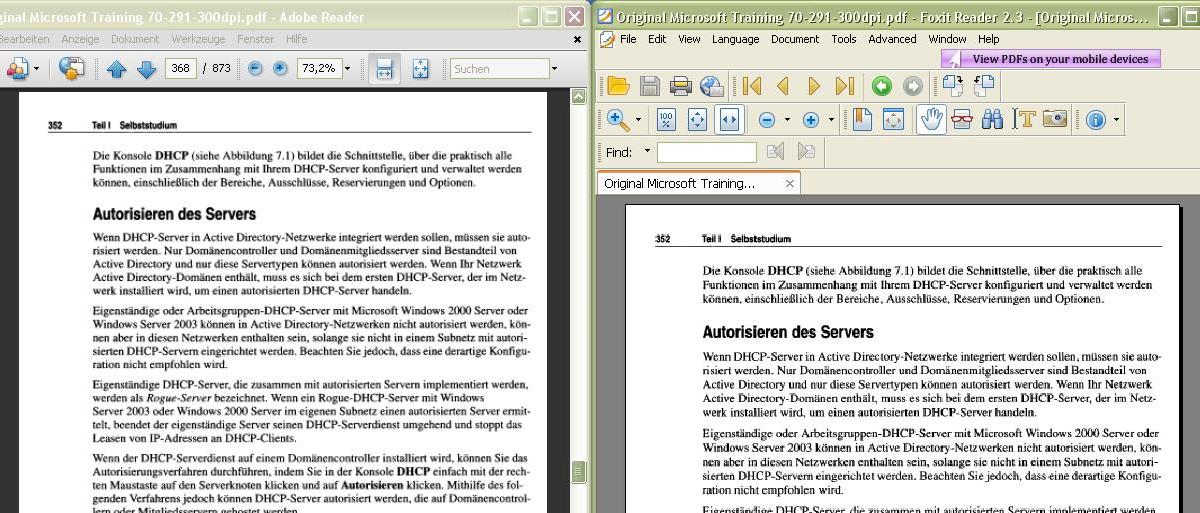Click the Email globe icon in Foxit

click(x=712, y=86)
